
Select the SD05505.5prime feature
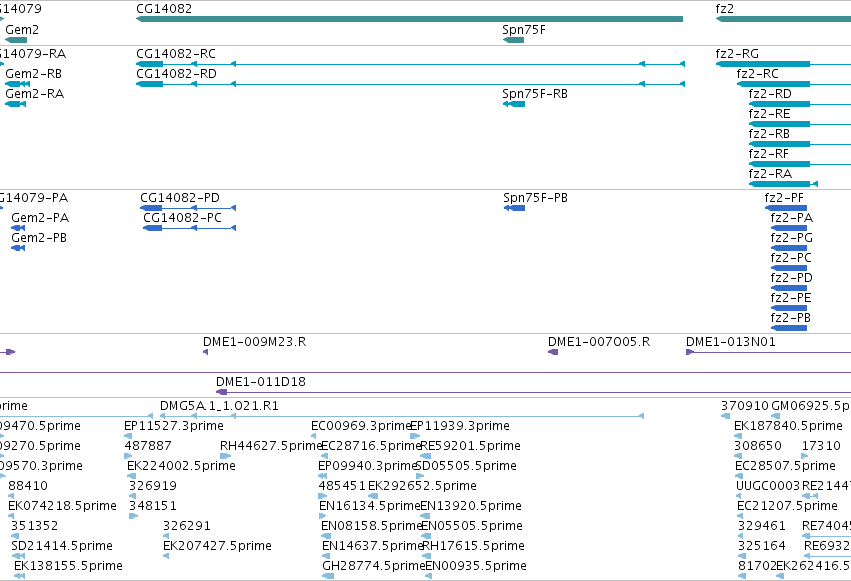(x=420, y=476)
